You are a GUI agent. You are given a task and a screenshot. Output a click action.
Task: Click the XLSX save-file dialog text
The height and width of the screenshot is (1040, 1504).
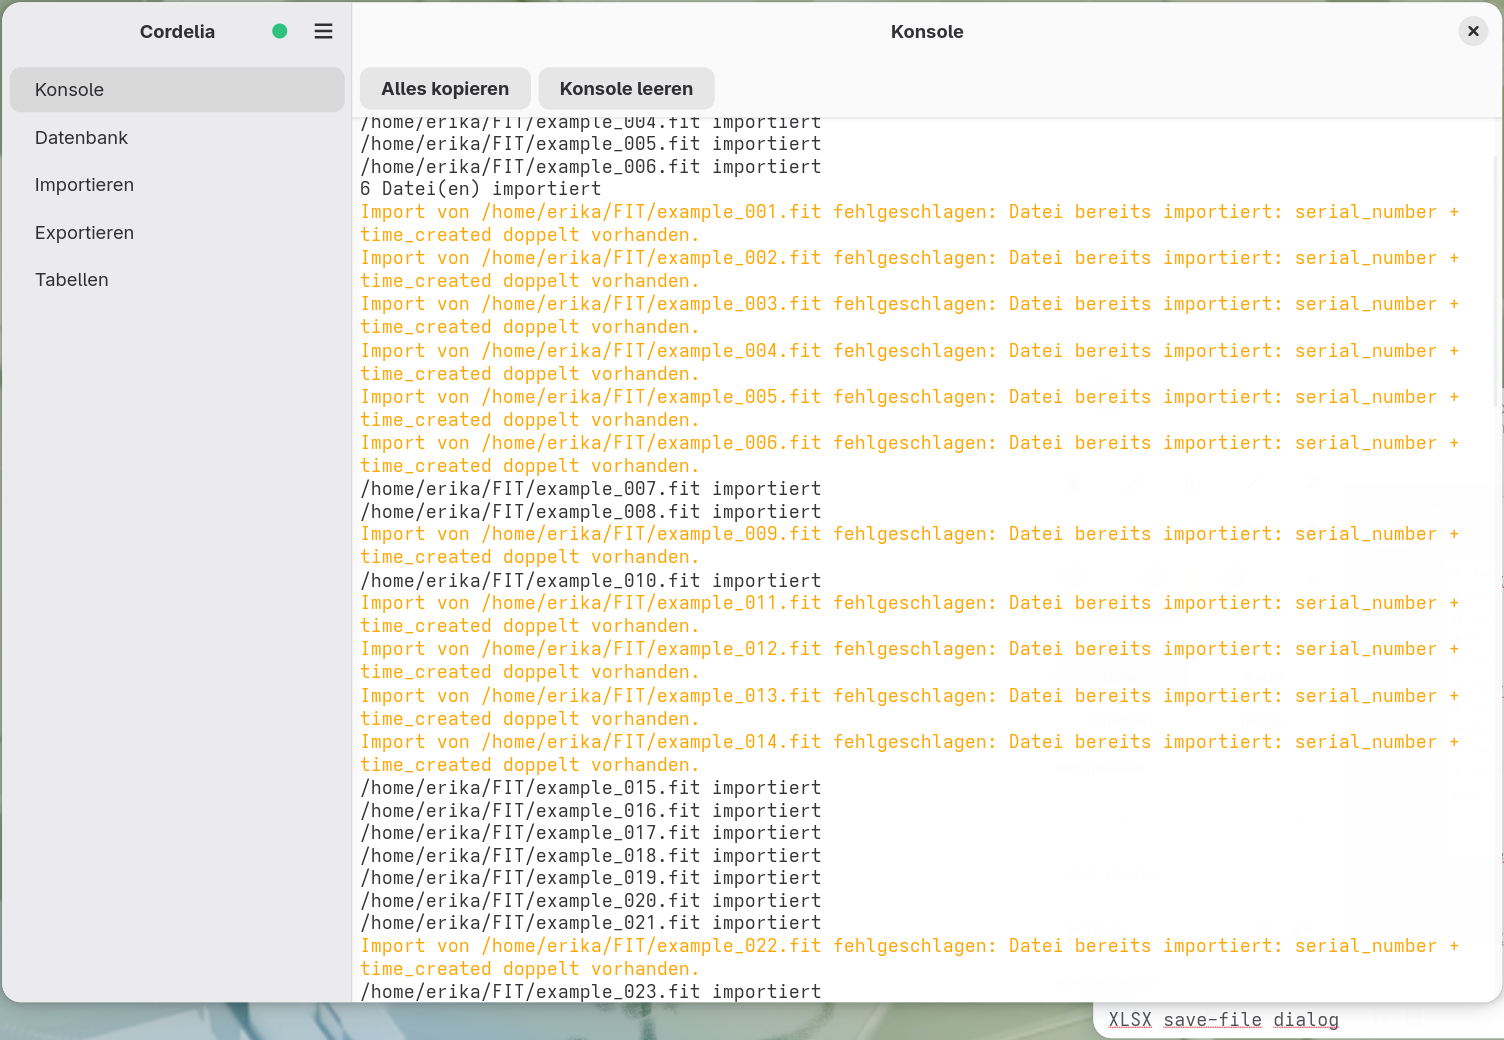[1223, 1020]
